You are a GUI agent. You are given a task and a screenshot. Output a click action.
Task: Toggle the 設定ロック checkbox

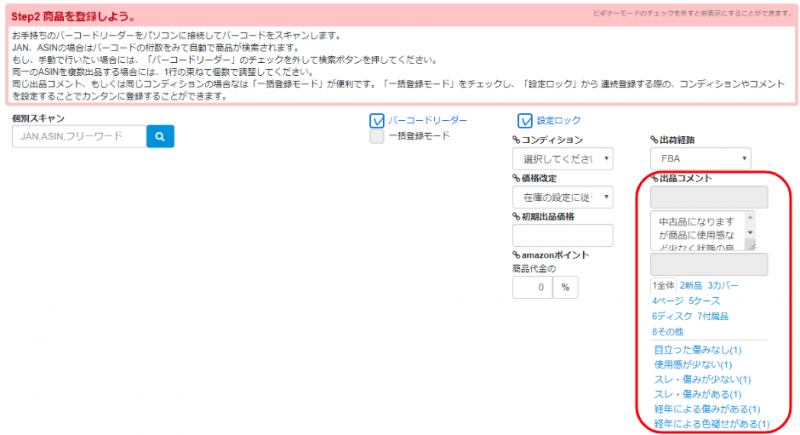point(524,120)
